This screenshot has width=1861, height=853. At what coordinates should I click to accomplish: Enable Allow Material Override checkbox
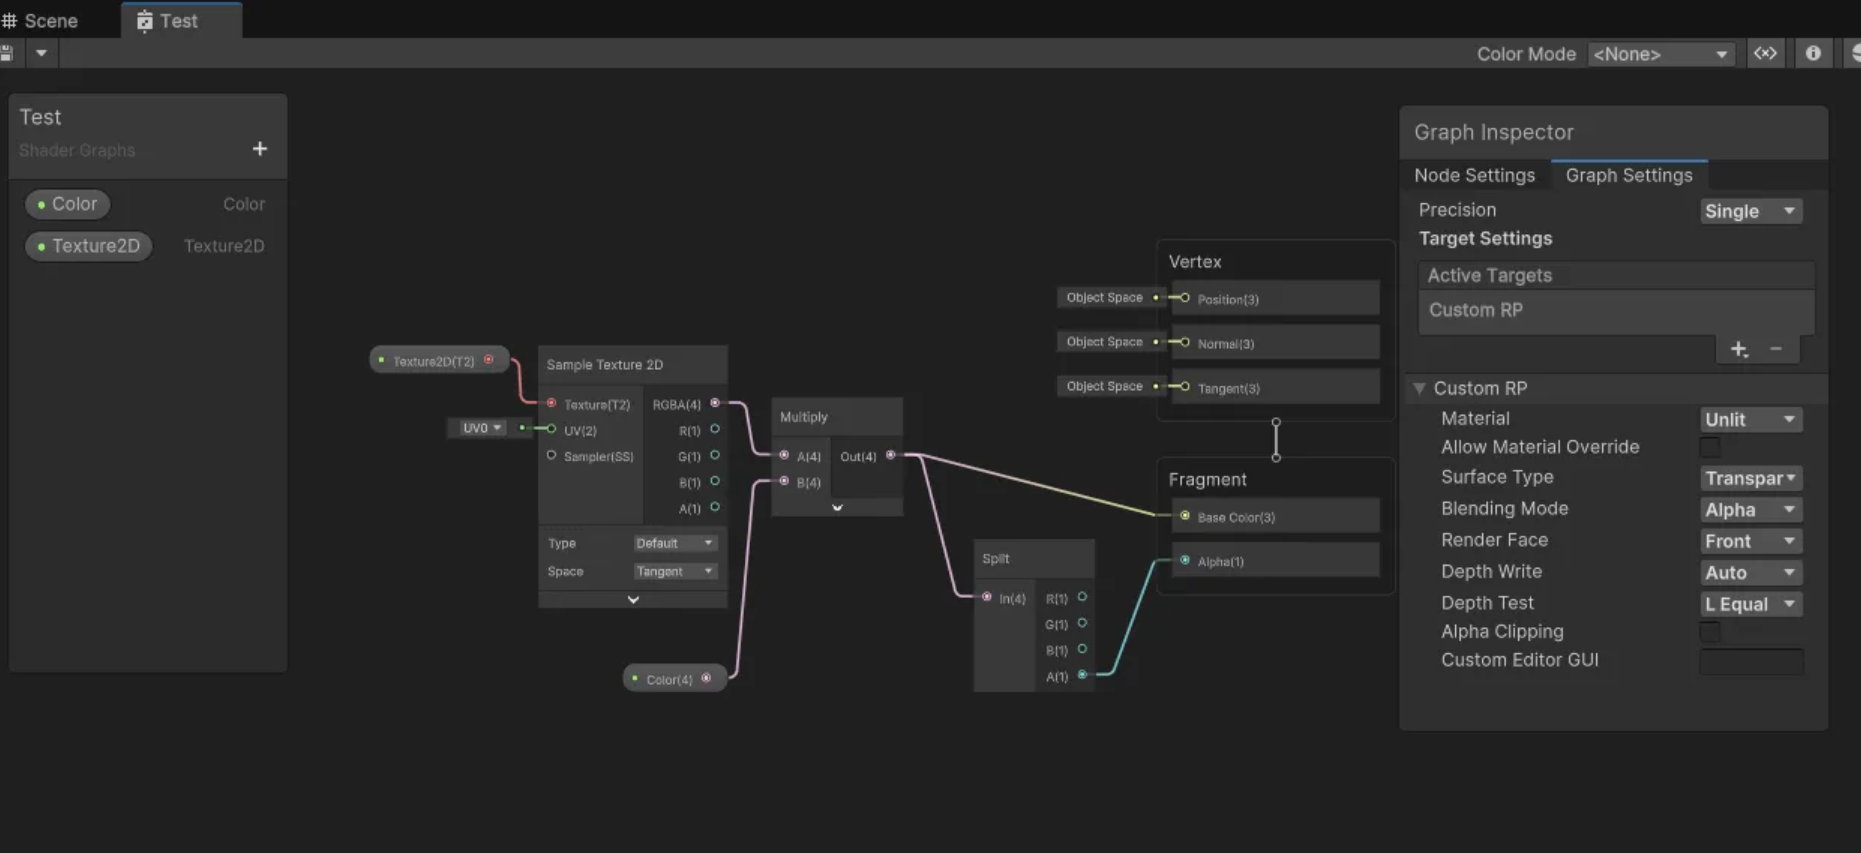pyautogui.click(x=1710, y=447)
